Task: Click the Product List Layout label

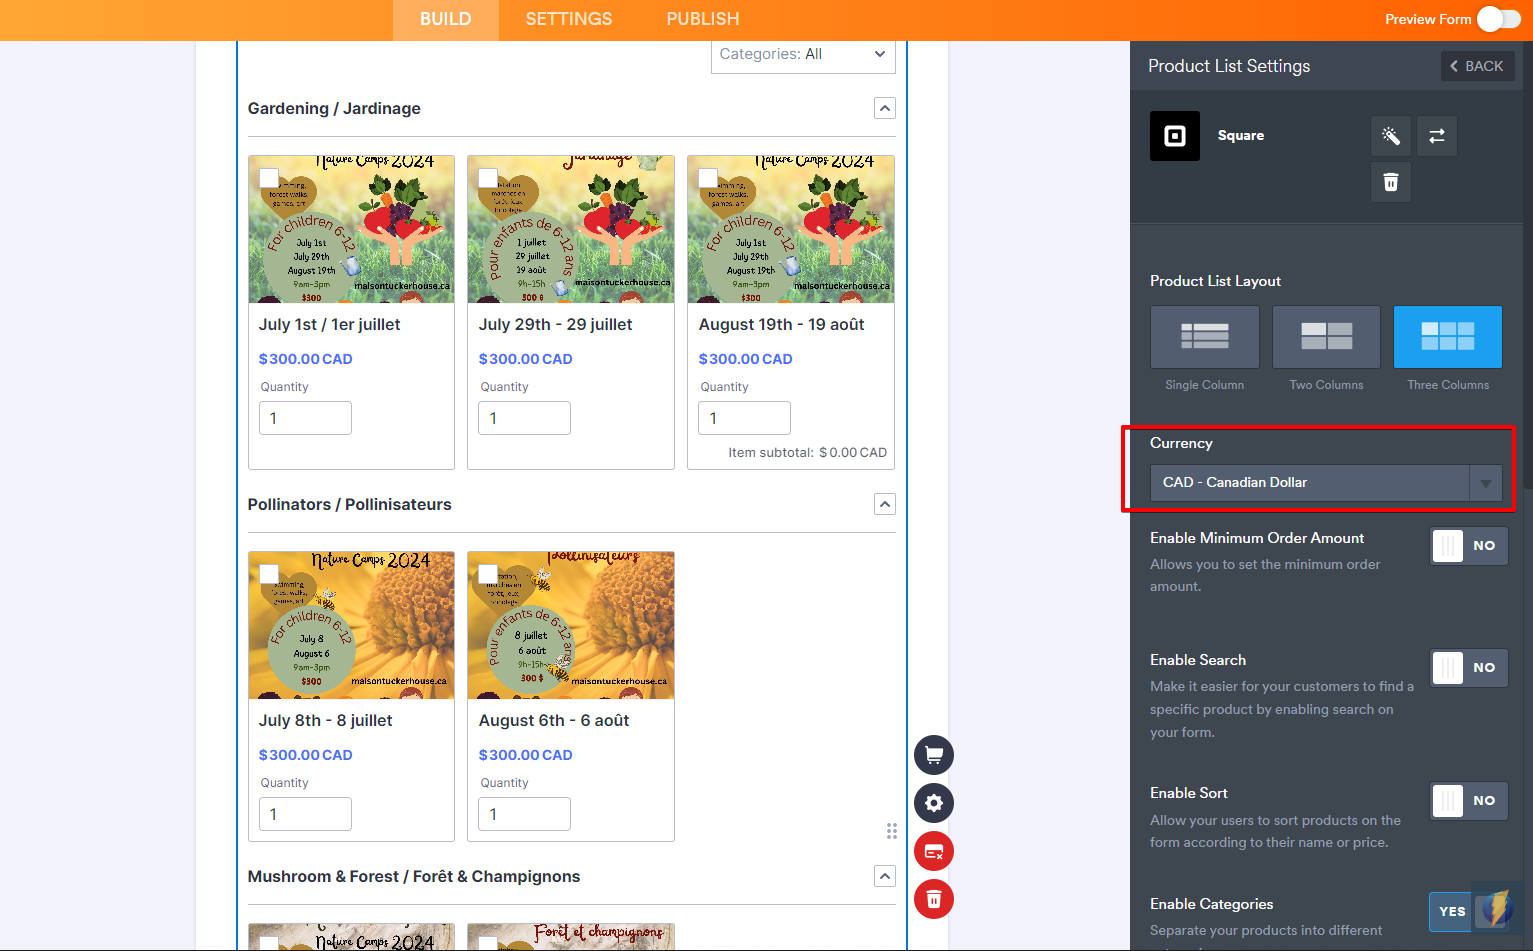Action: click(1215, 281)
